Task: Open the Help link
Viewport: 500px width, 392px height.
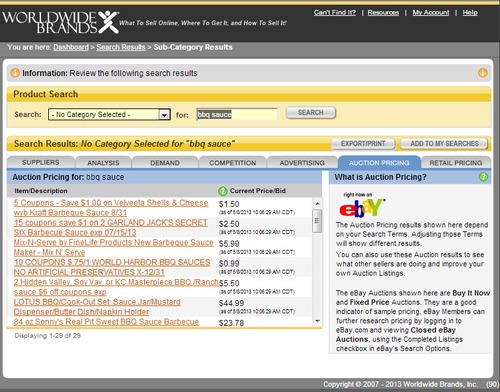Action: [x=470, y=13]
